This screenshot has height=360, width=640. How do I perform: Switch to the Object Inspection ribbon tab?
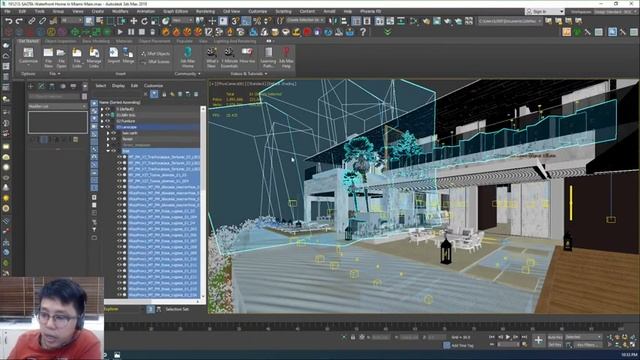[x=60, y=41]
